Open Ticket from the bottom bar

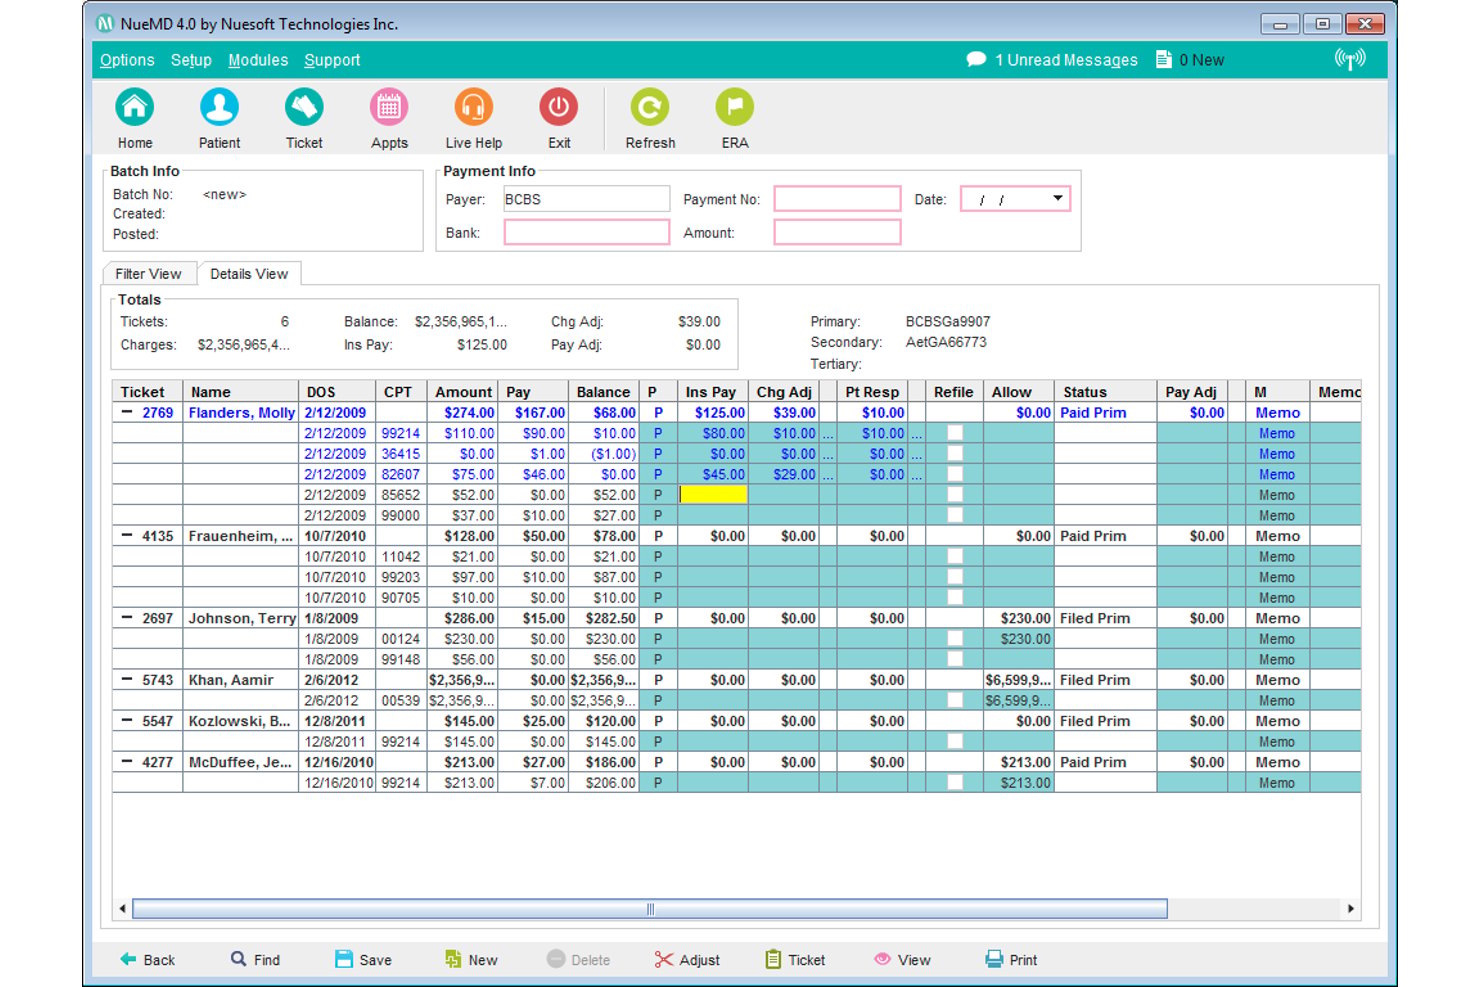point(795,959)
